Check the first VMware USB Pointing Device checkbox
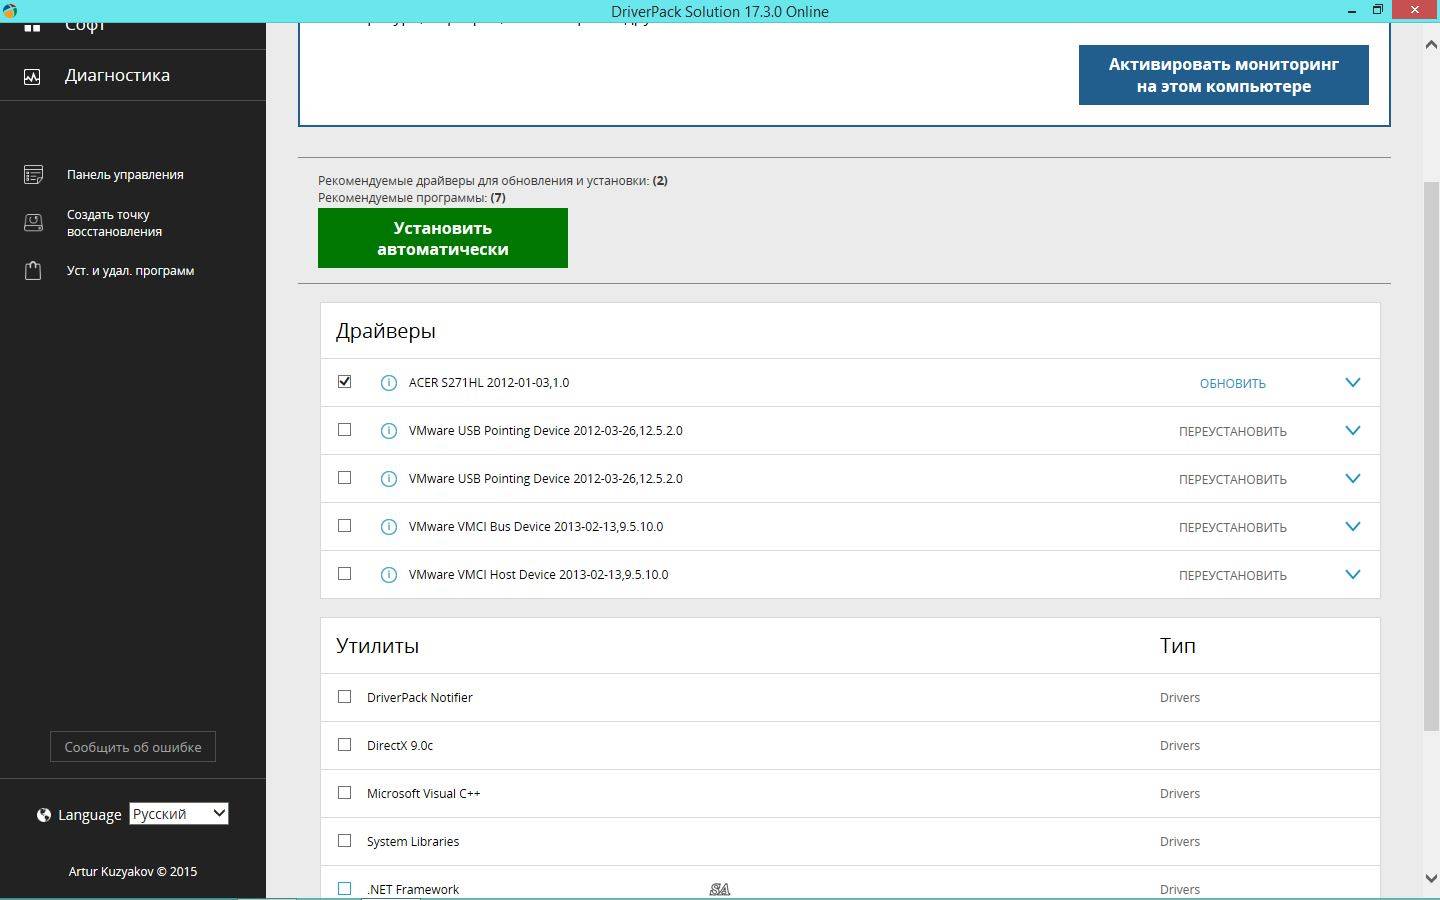The image size is (1440, 900). point(345,430)
